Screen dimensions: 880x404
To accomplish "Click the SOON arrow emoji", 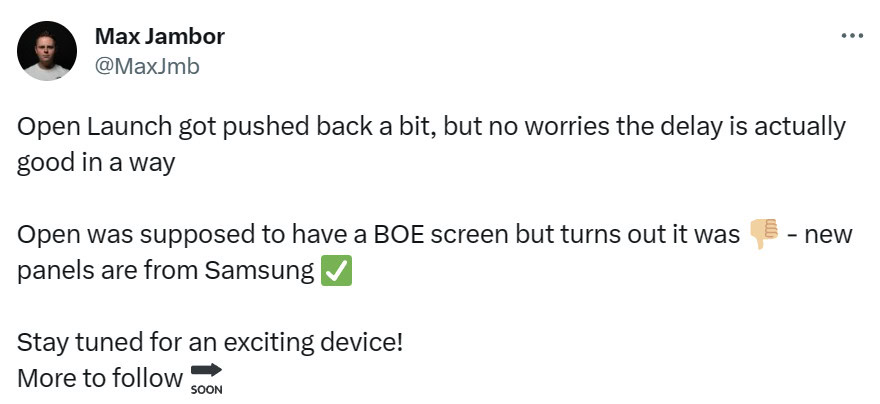I will (205, 379).
